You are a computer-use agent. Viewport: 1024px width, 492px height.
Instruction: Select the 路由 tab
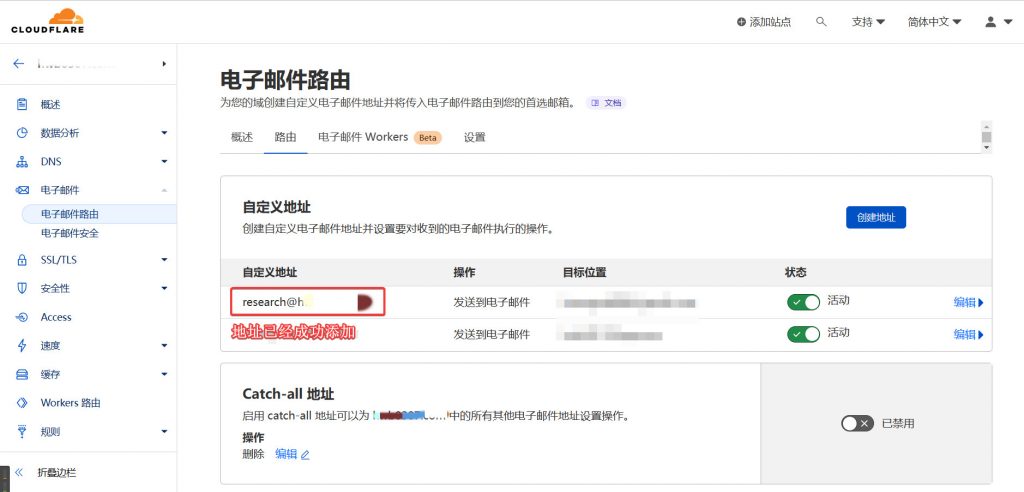(x=285, y=137)
